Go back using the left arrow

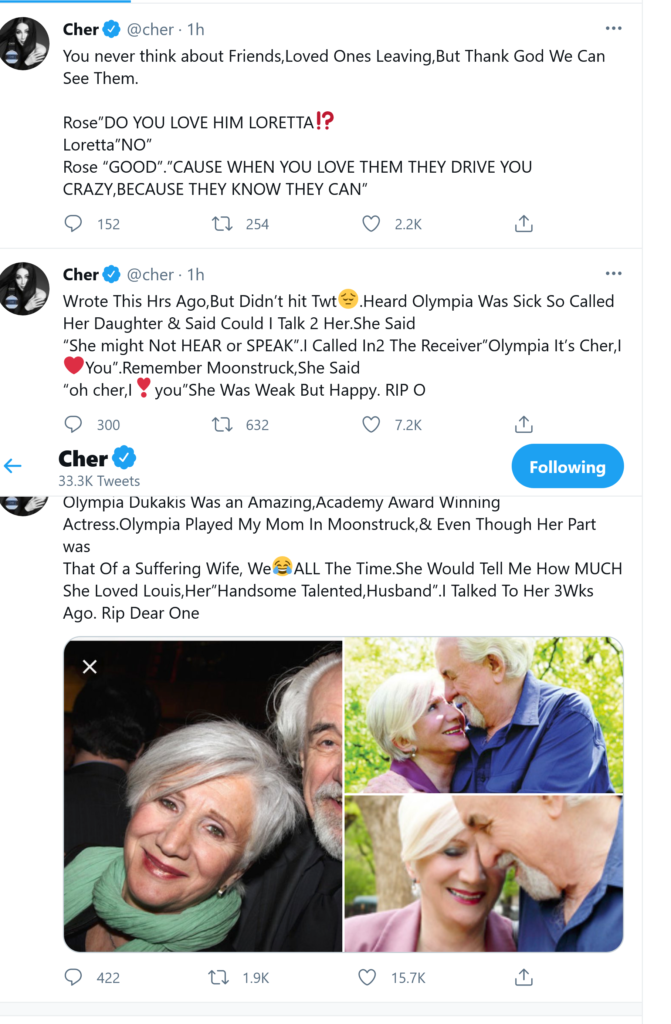[13, 466]
